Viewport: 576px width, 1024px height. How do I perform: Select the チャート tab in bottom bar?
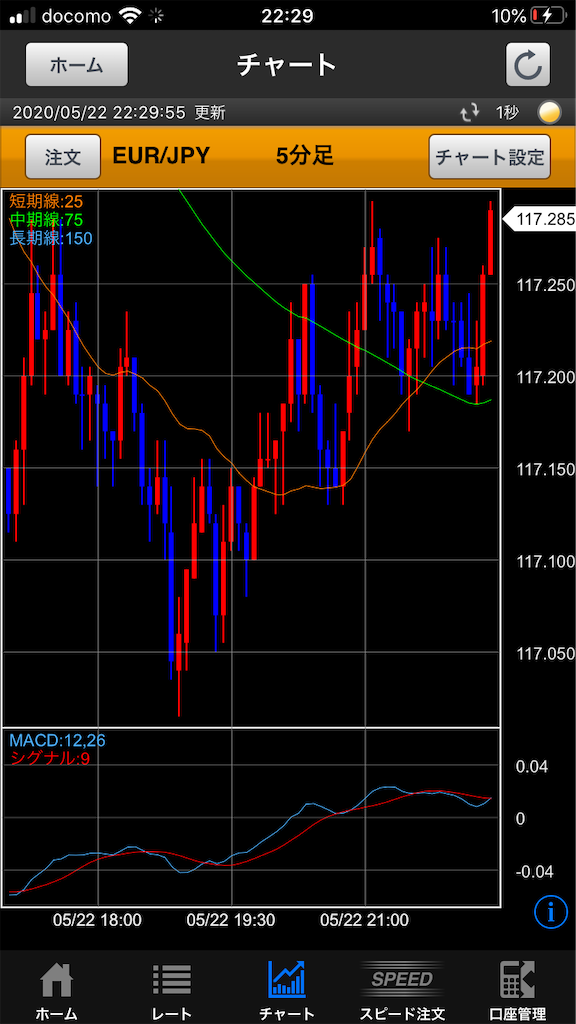287,990
